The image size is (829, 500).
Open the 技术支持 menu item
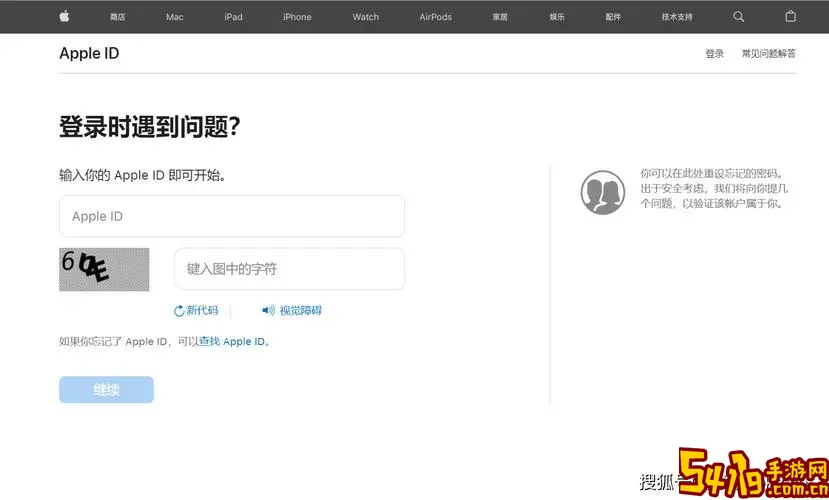(x=677, y=17)
